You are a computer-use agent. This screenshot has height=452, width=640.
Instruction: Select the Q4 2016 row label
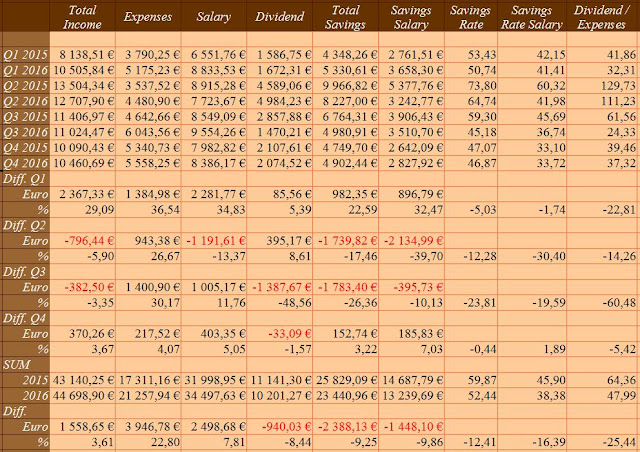[x=25, y=163]
